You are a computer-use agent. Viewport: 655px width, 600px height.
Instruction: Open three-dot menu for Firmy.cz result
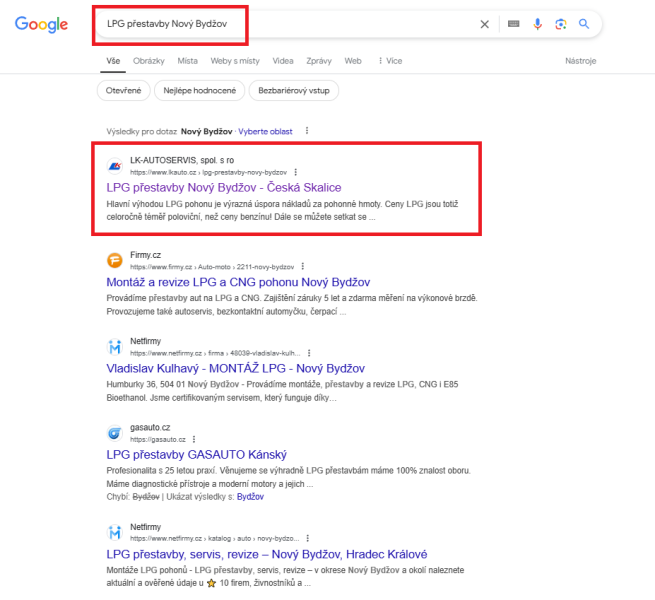click(x=303, y=267)
